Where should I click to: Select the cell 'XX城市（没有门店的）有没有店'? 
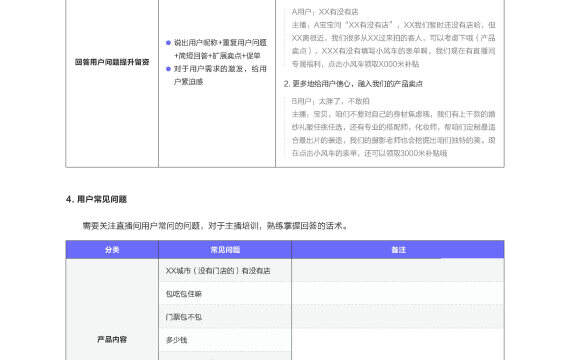click(x=225, y=271)
